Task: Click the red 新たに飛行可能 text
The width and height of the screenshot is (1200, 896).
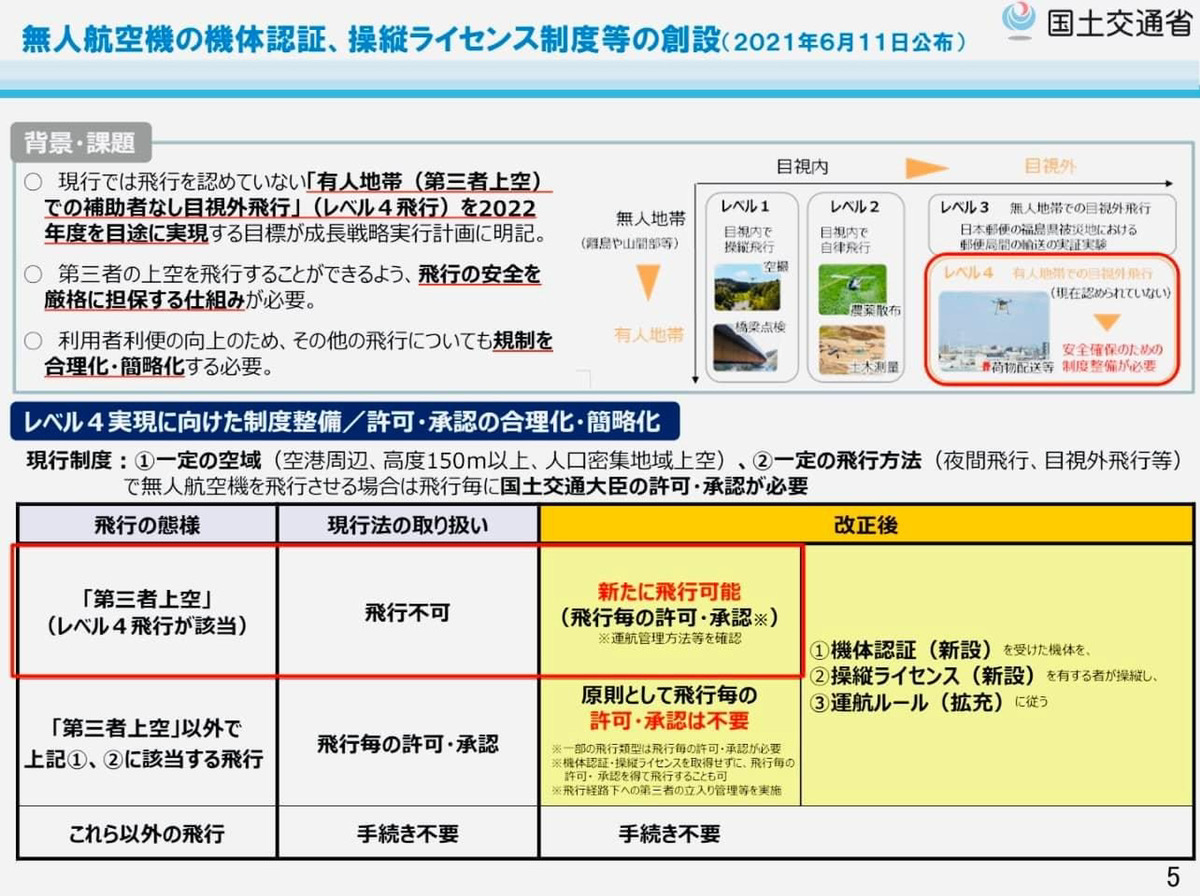Action: pos(670,590)
